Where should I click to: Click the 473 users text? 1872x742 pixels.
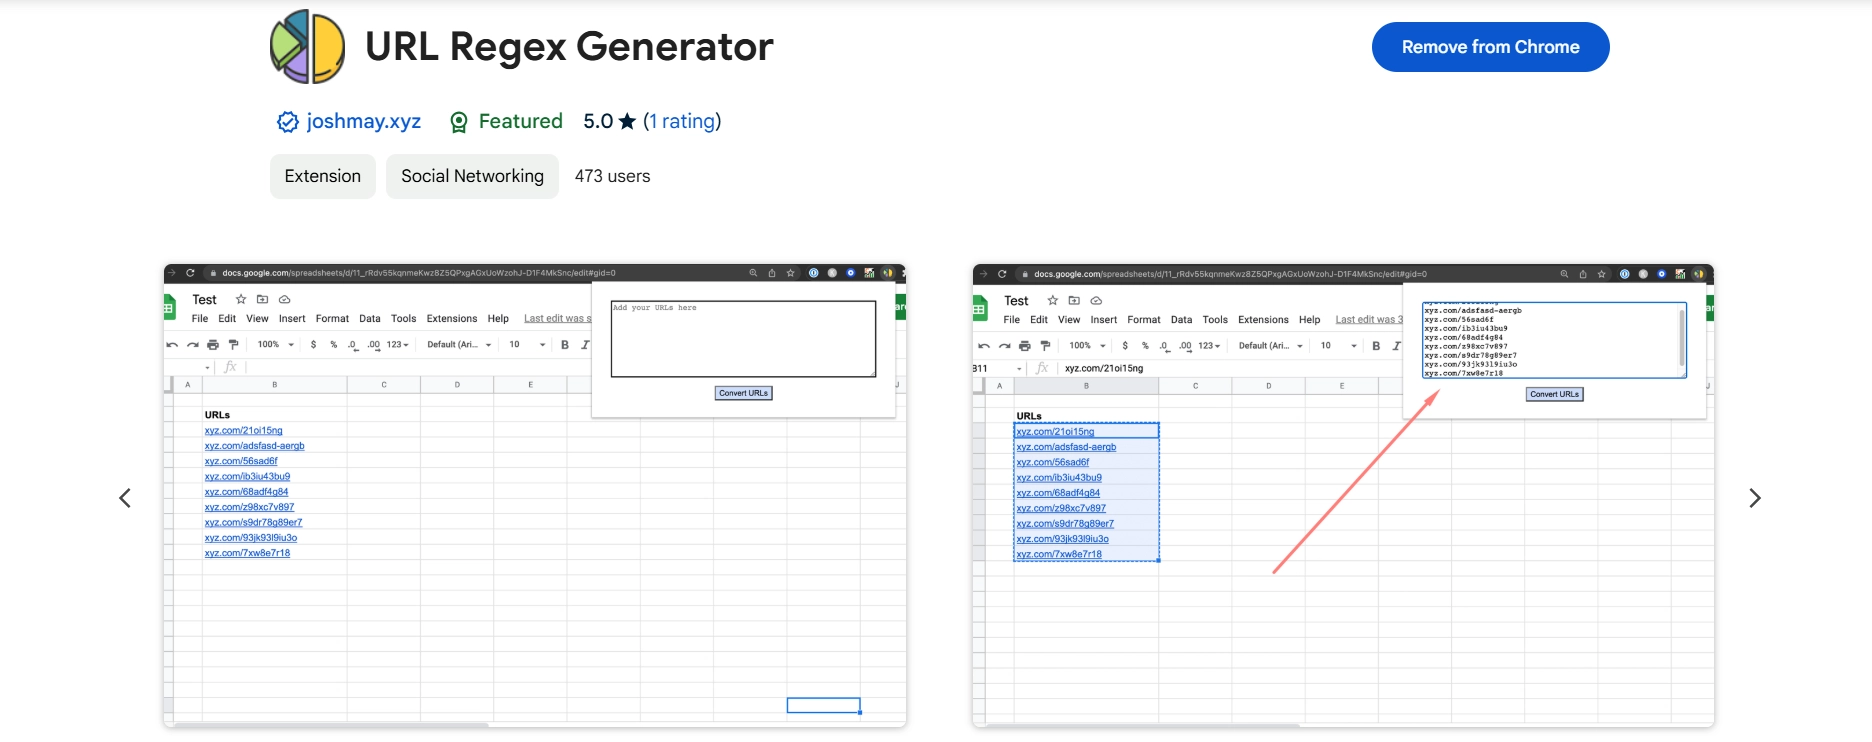pyautogui.click(x=612, y=176)
